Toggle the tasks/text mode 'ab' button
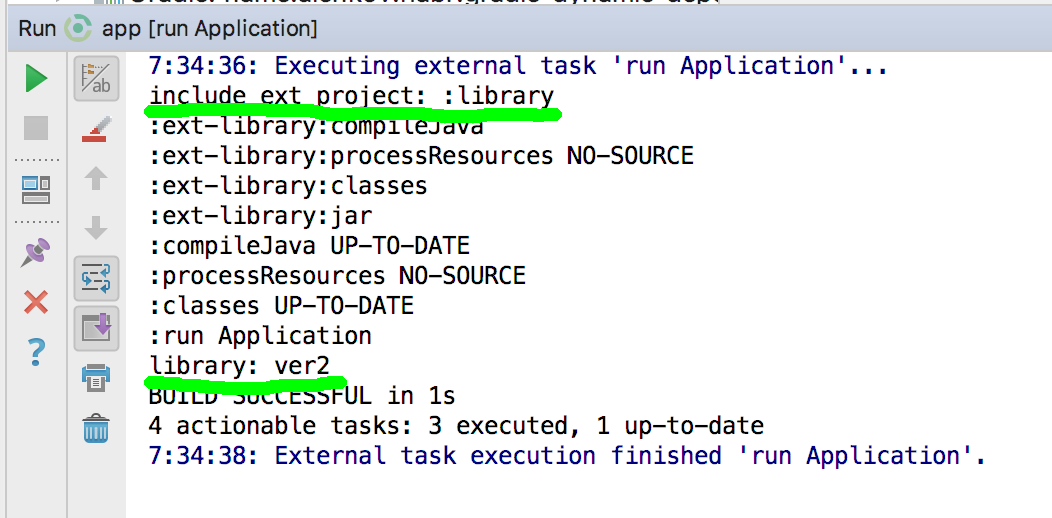The height and width of the screenshot is (518, 1052). (96, 78)
